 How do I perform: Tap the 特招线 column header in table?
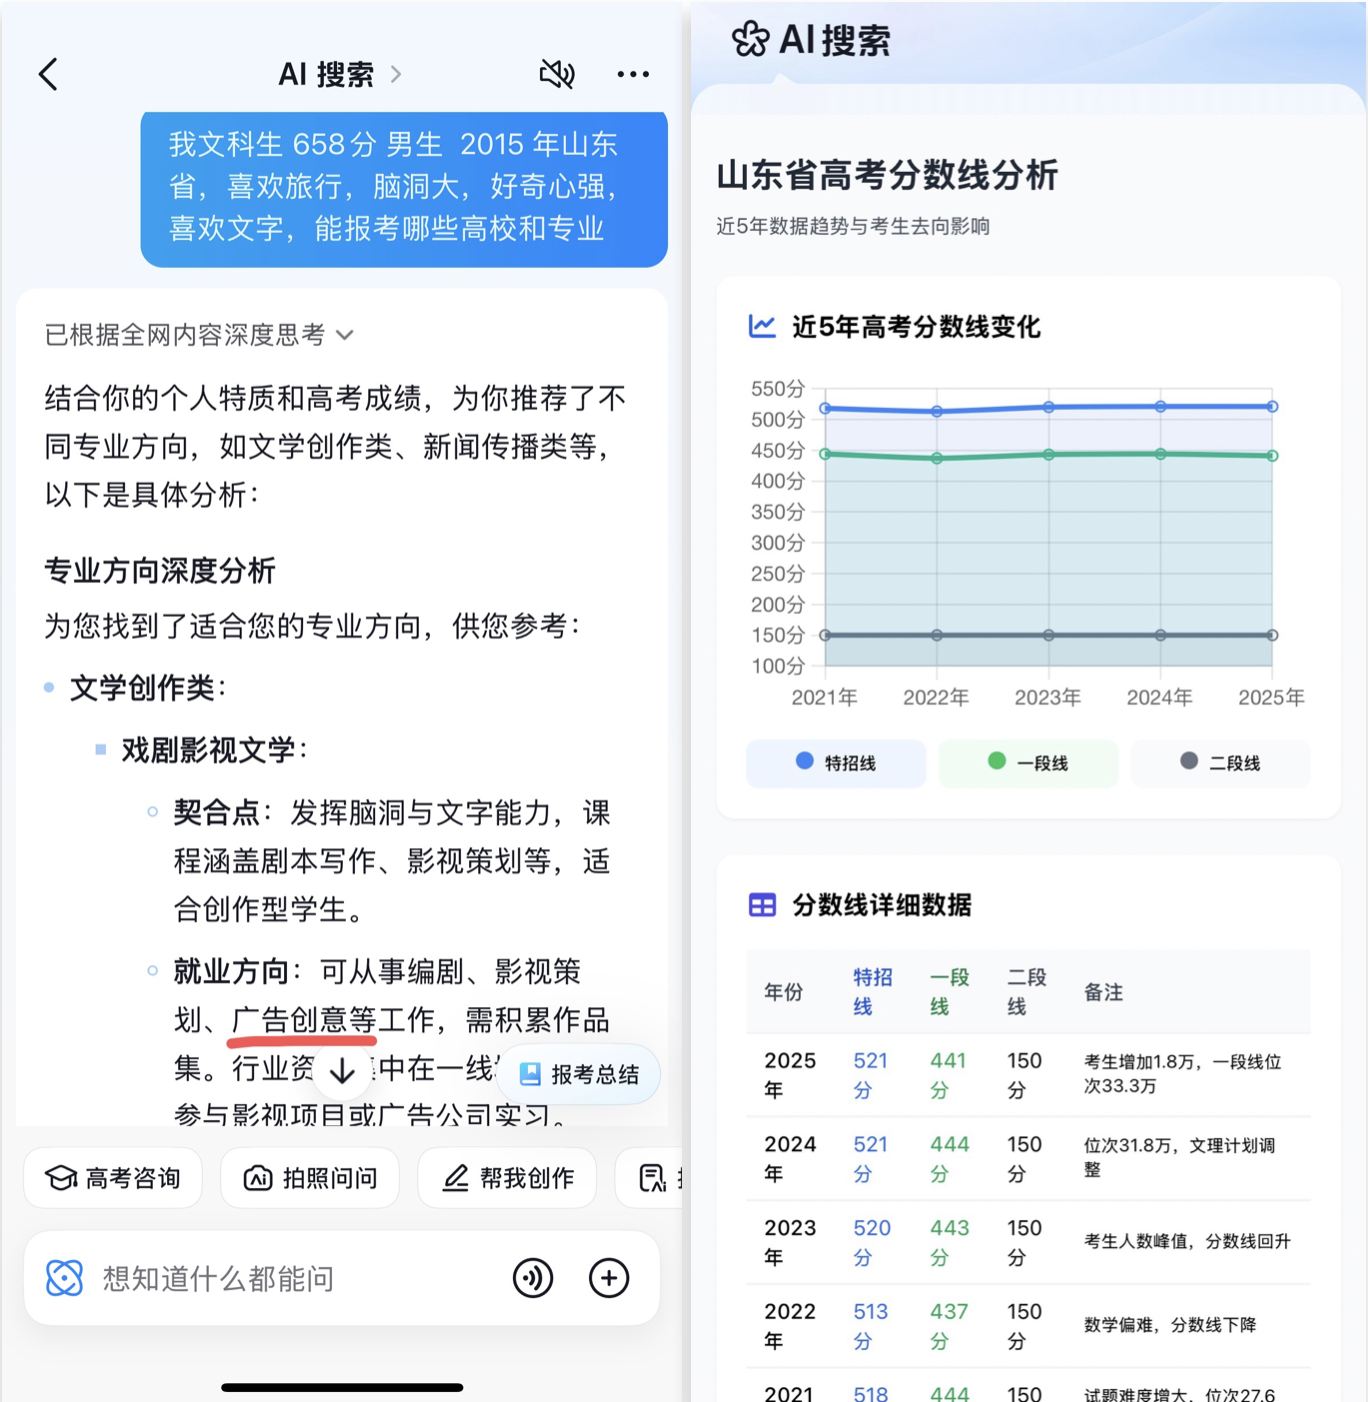point(872,991)
